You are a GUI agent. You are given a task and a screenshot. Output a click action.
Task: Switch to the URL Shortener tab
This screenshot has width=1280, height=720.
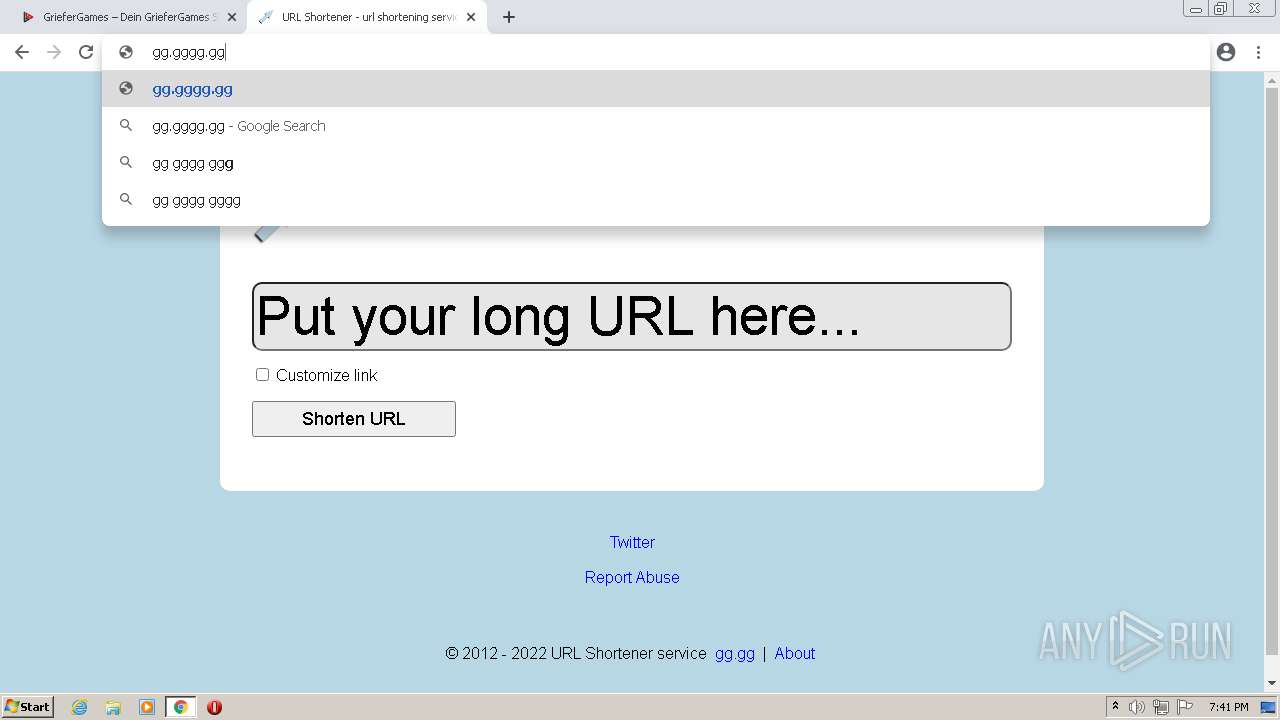368,17
